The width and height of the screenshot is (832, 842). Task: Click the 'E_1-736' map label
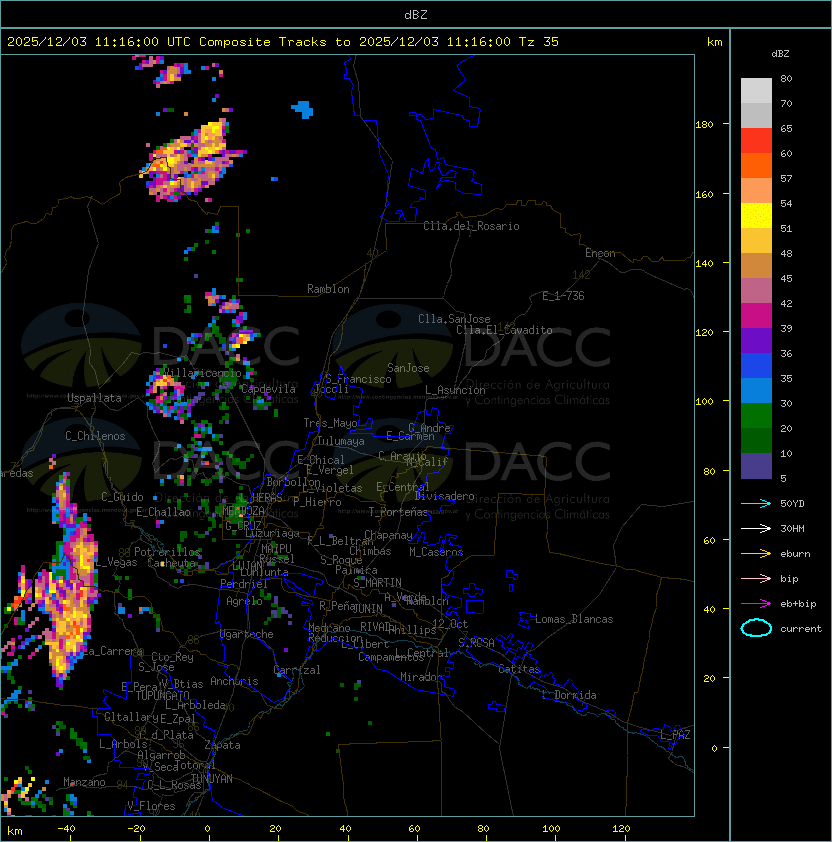click(x=563, y=296)
